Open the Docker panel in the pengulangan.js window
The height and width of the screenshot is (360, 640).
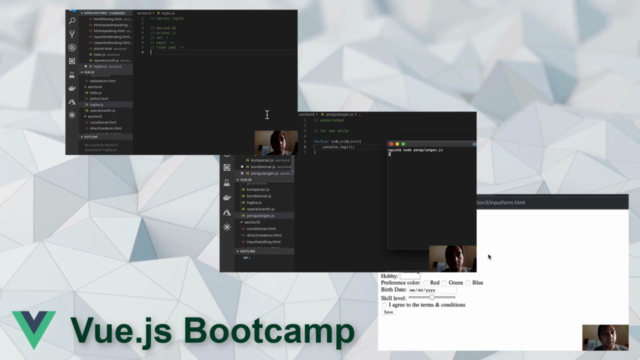(227, 198)
